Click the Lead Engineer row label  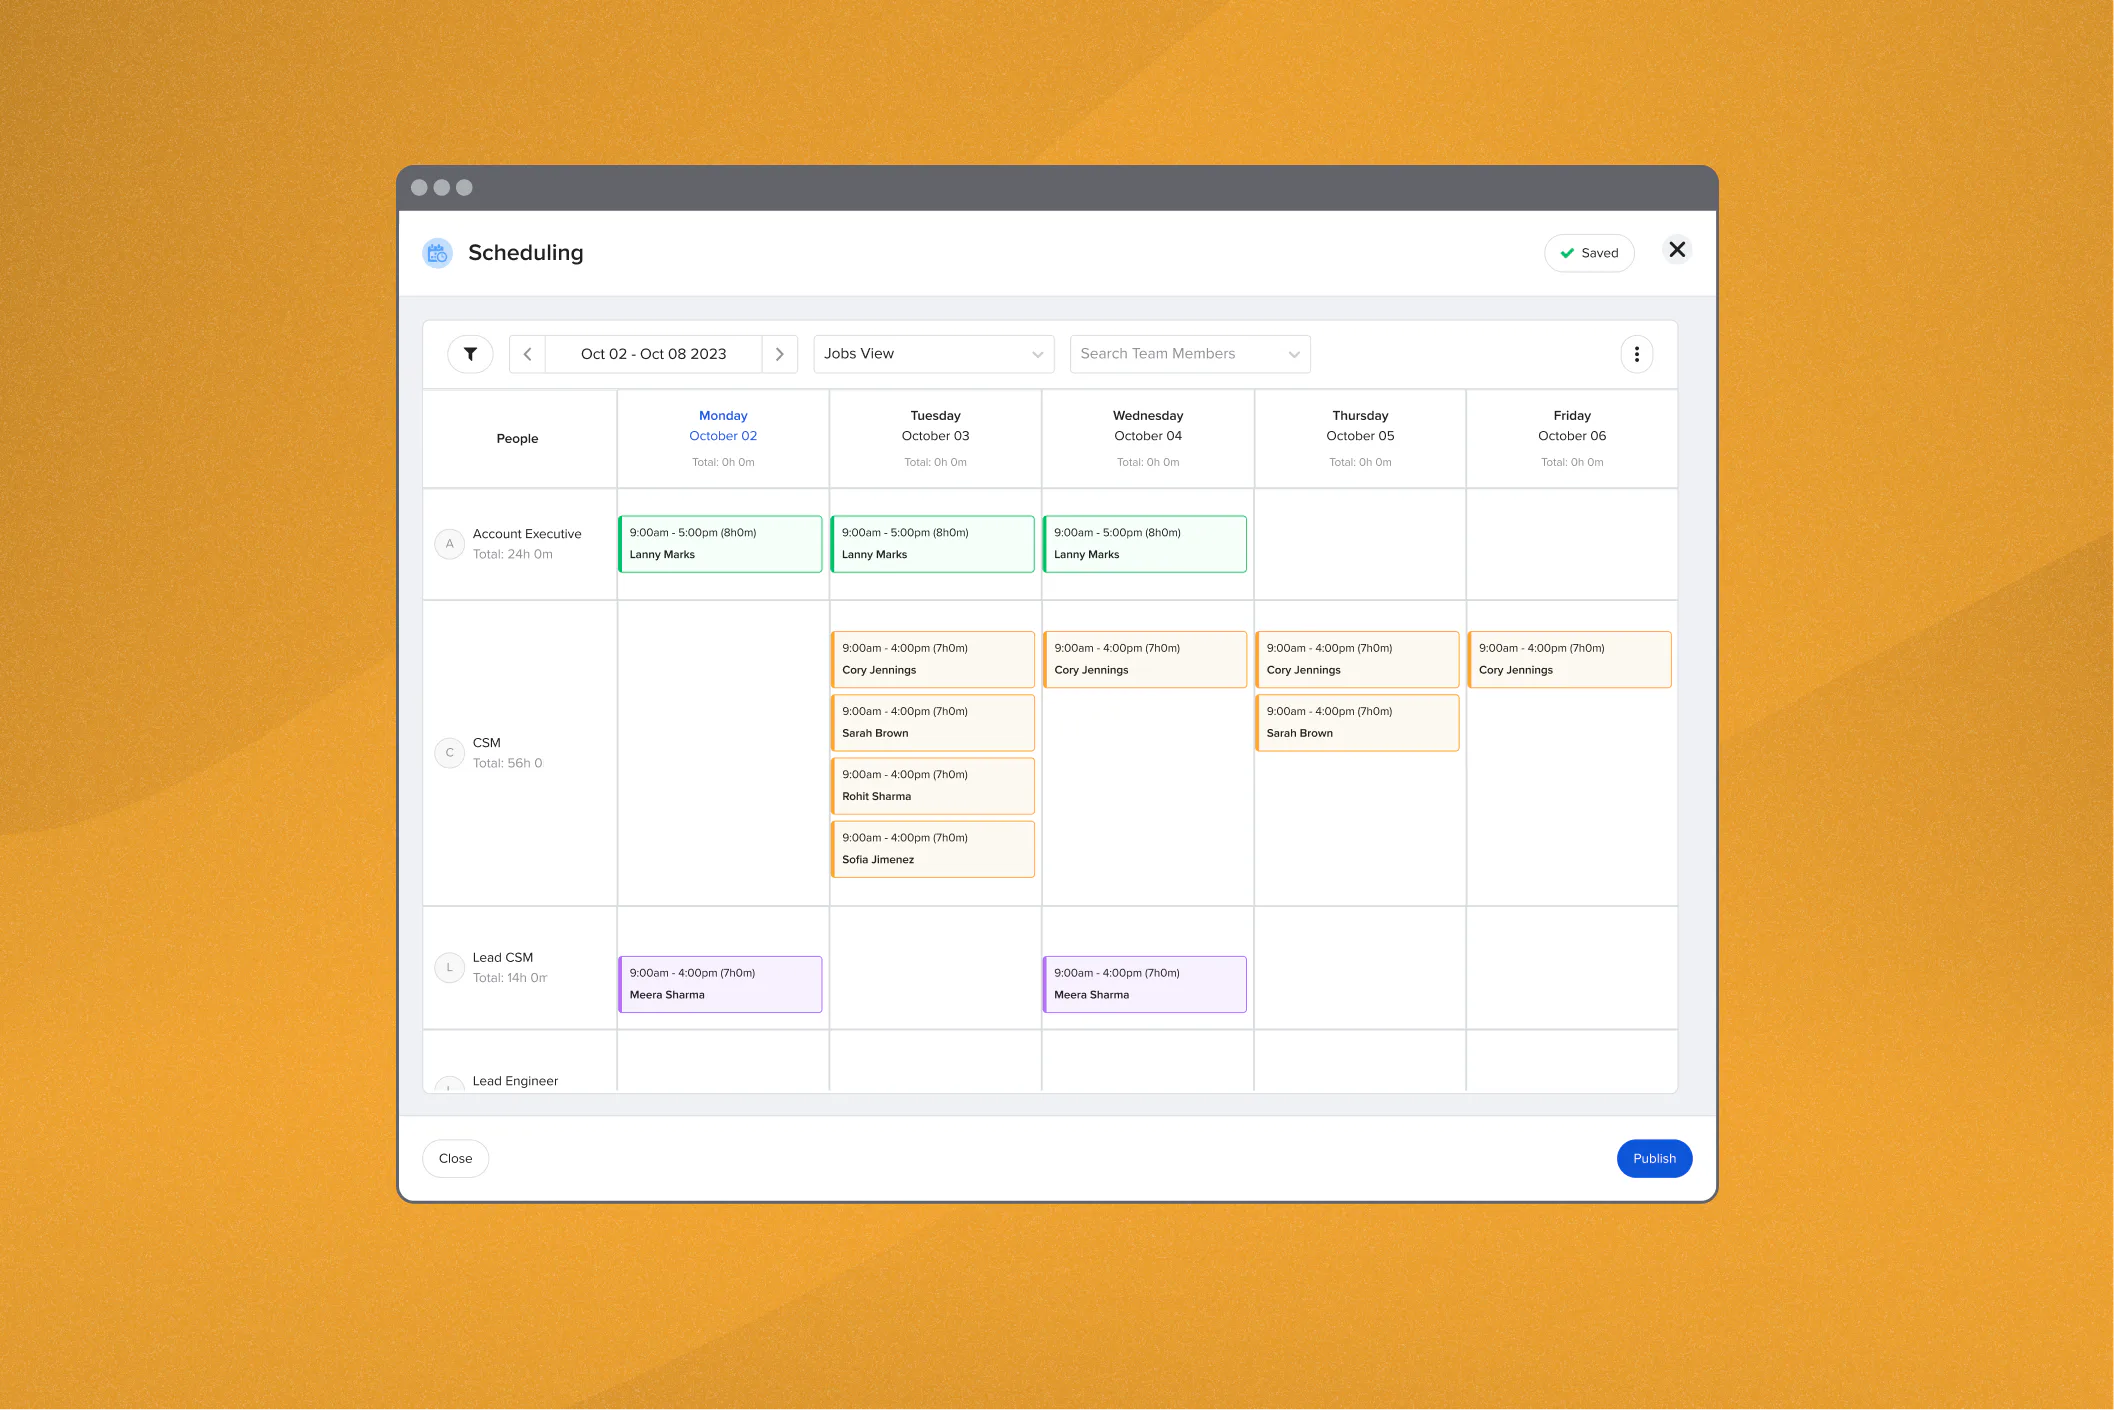(515, 1081)
